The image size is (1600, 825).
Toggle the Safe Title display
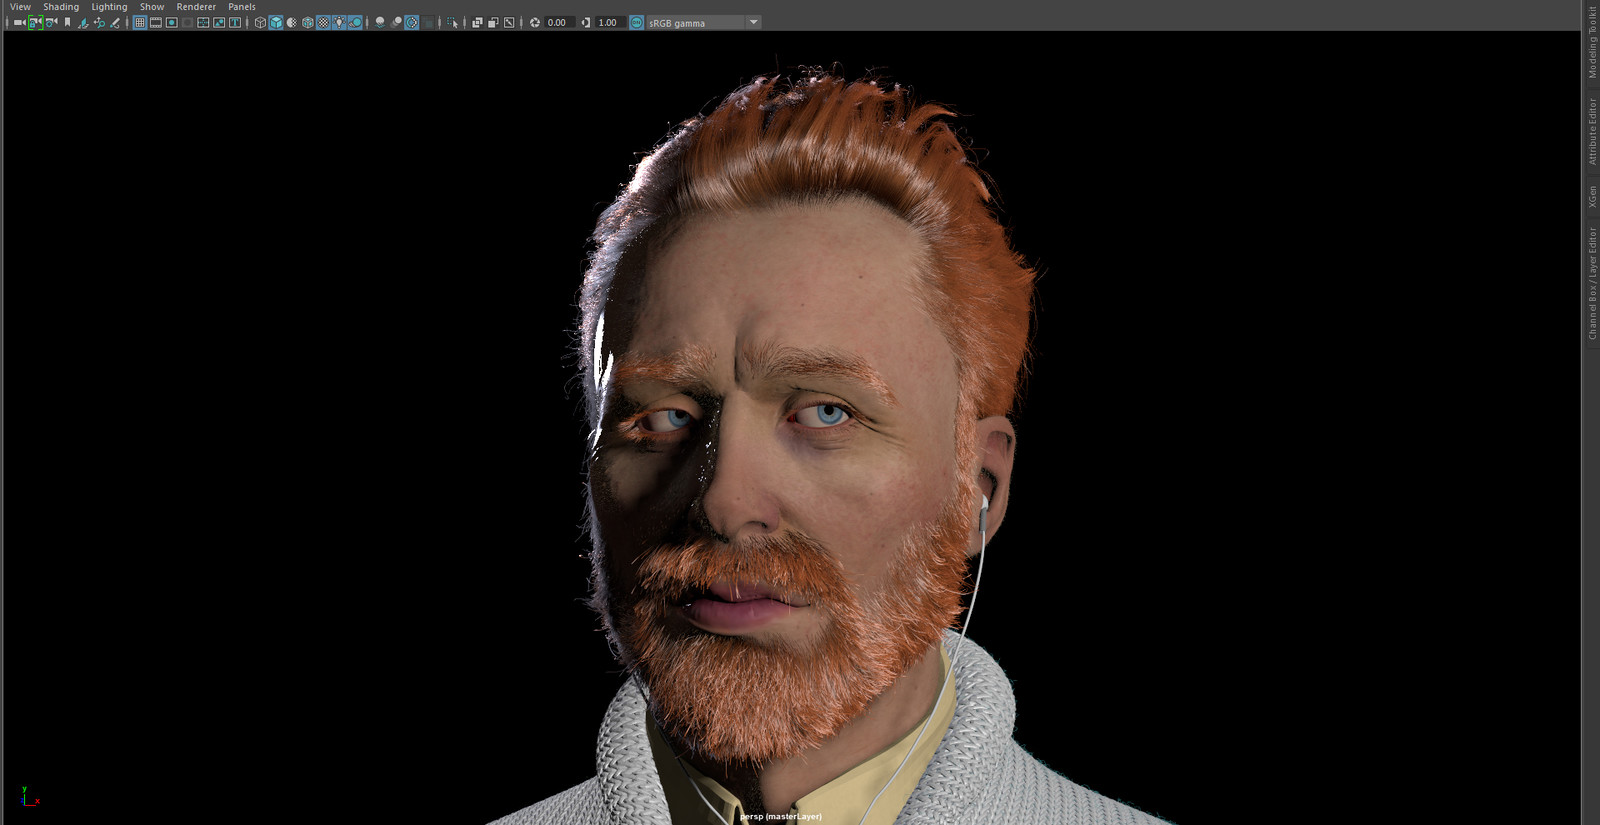(x=235, y=22)
